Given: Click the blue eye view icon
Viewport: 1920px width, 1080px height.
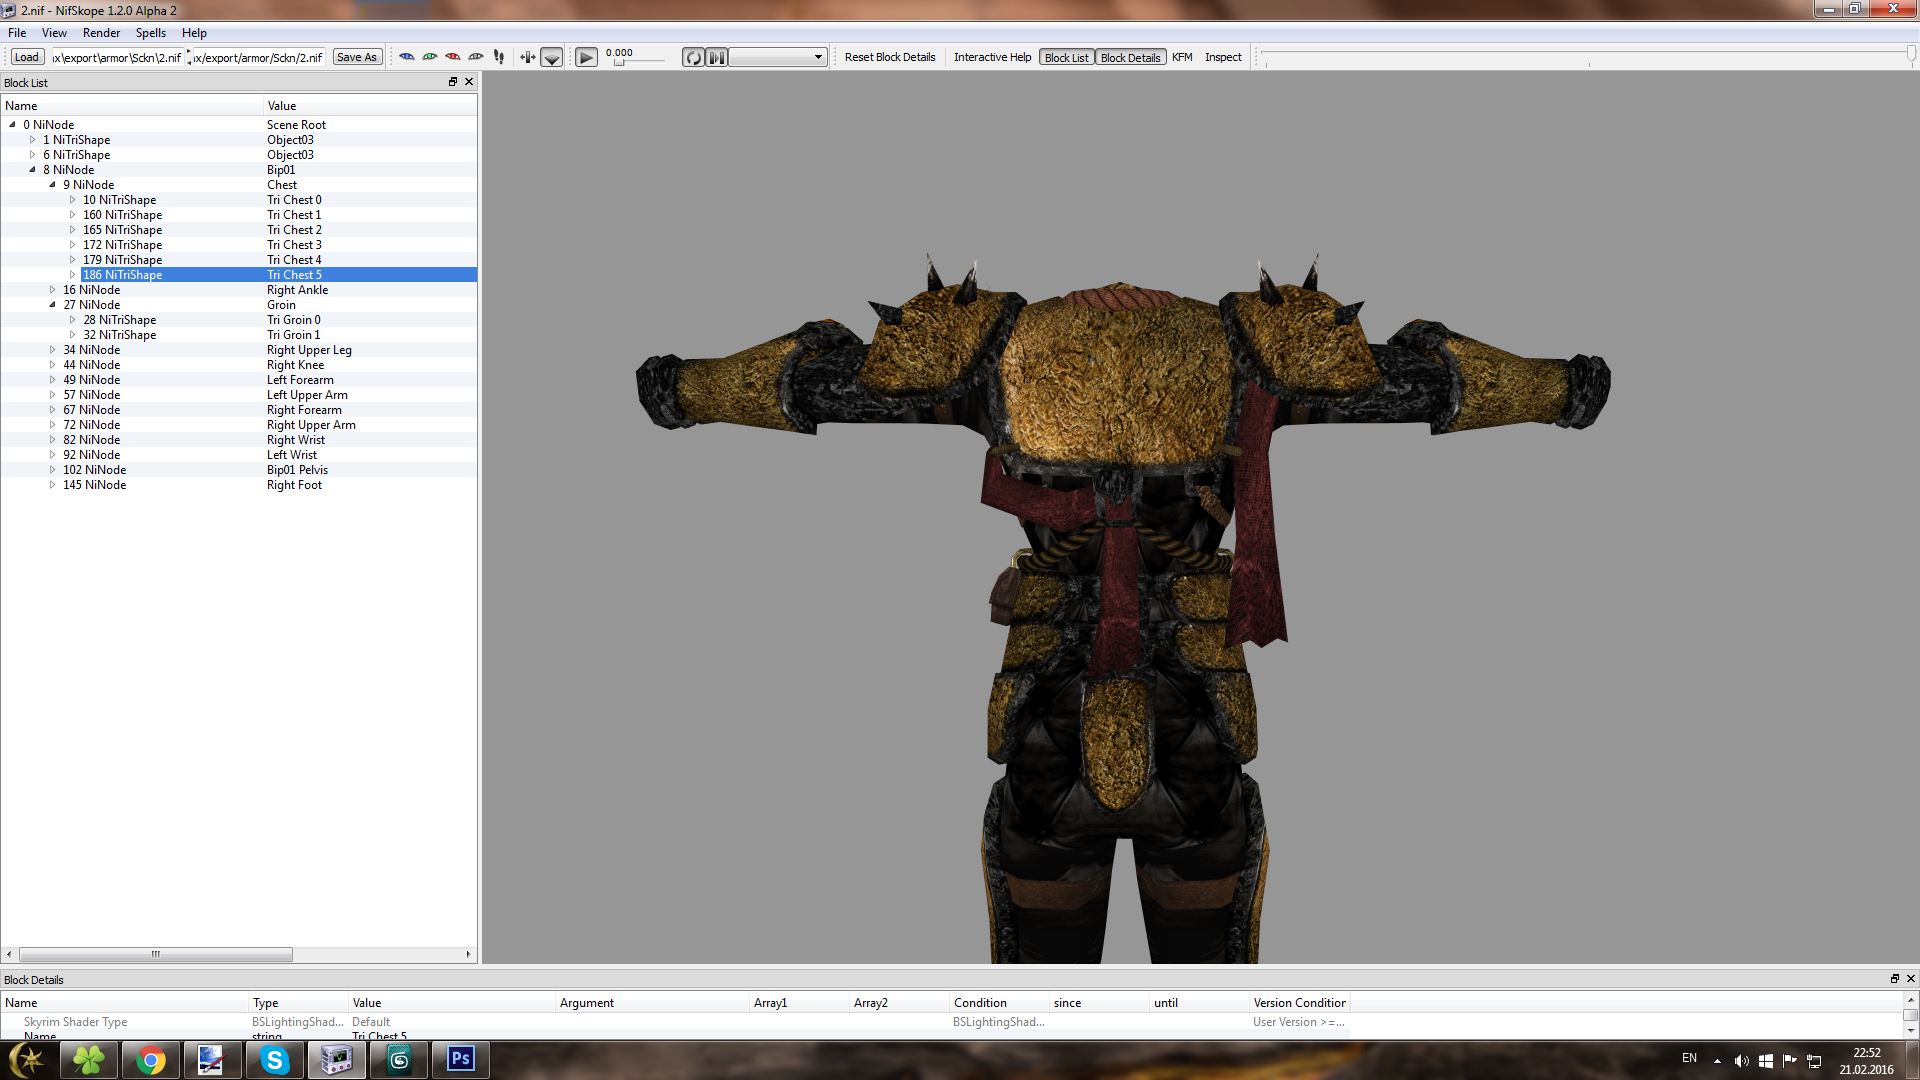Looking at the screenshot, I should (x=407, y=57).
